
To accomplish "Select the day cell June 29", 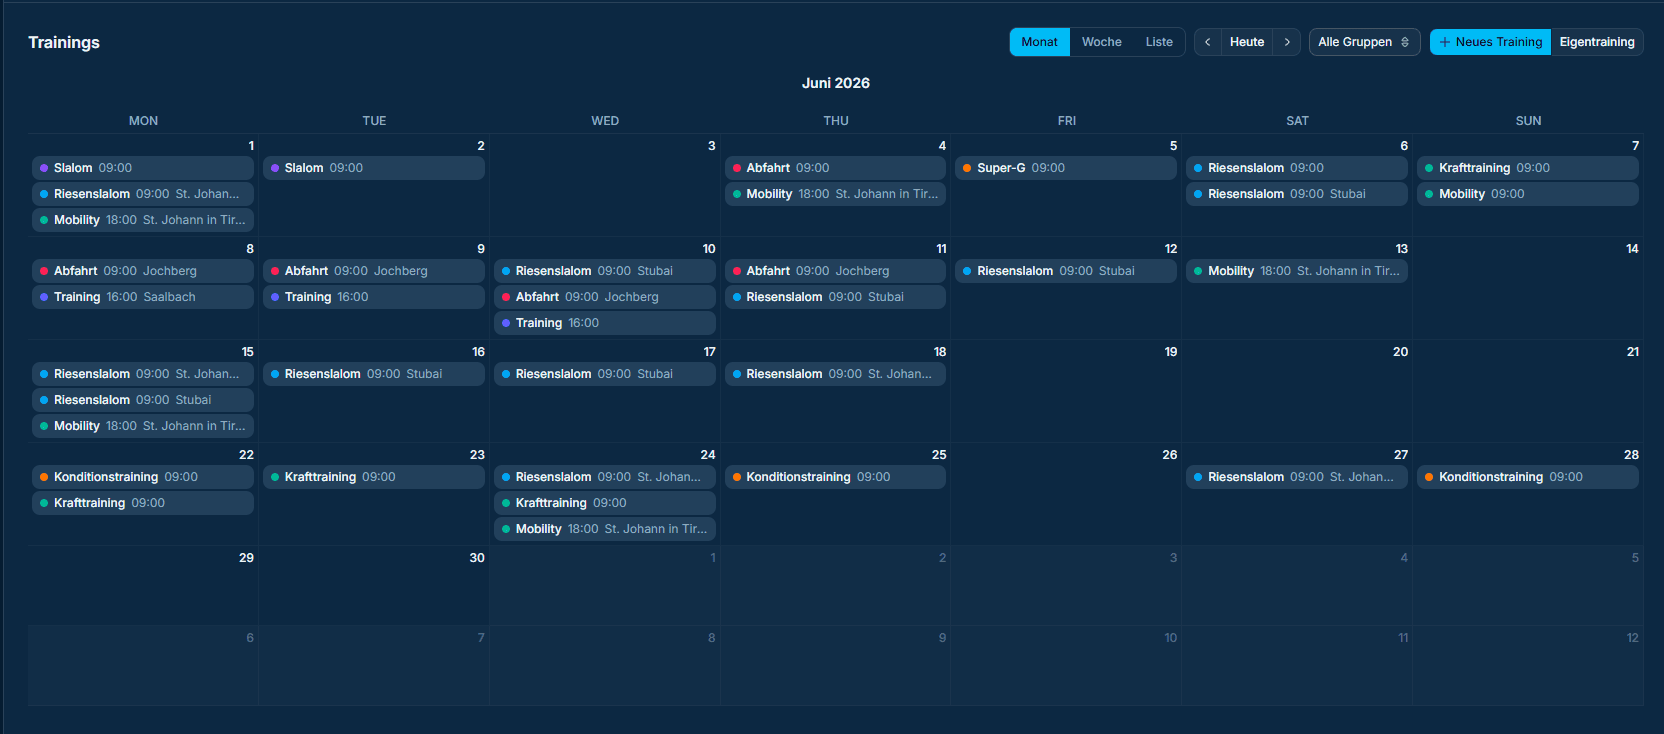I will [143, 586].
